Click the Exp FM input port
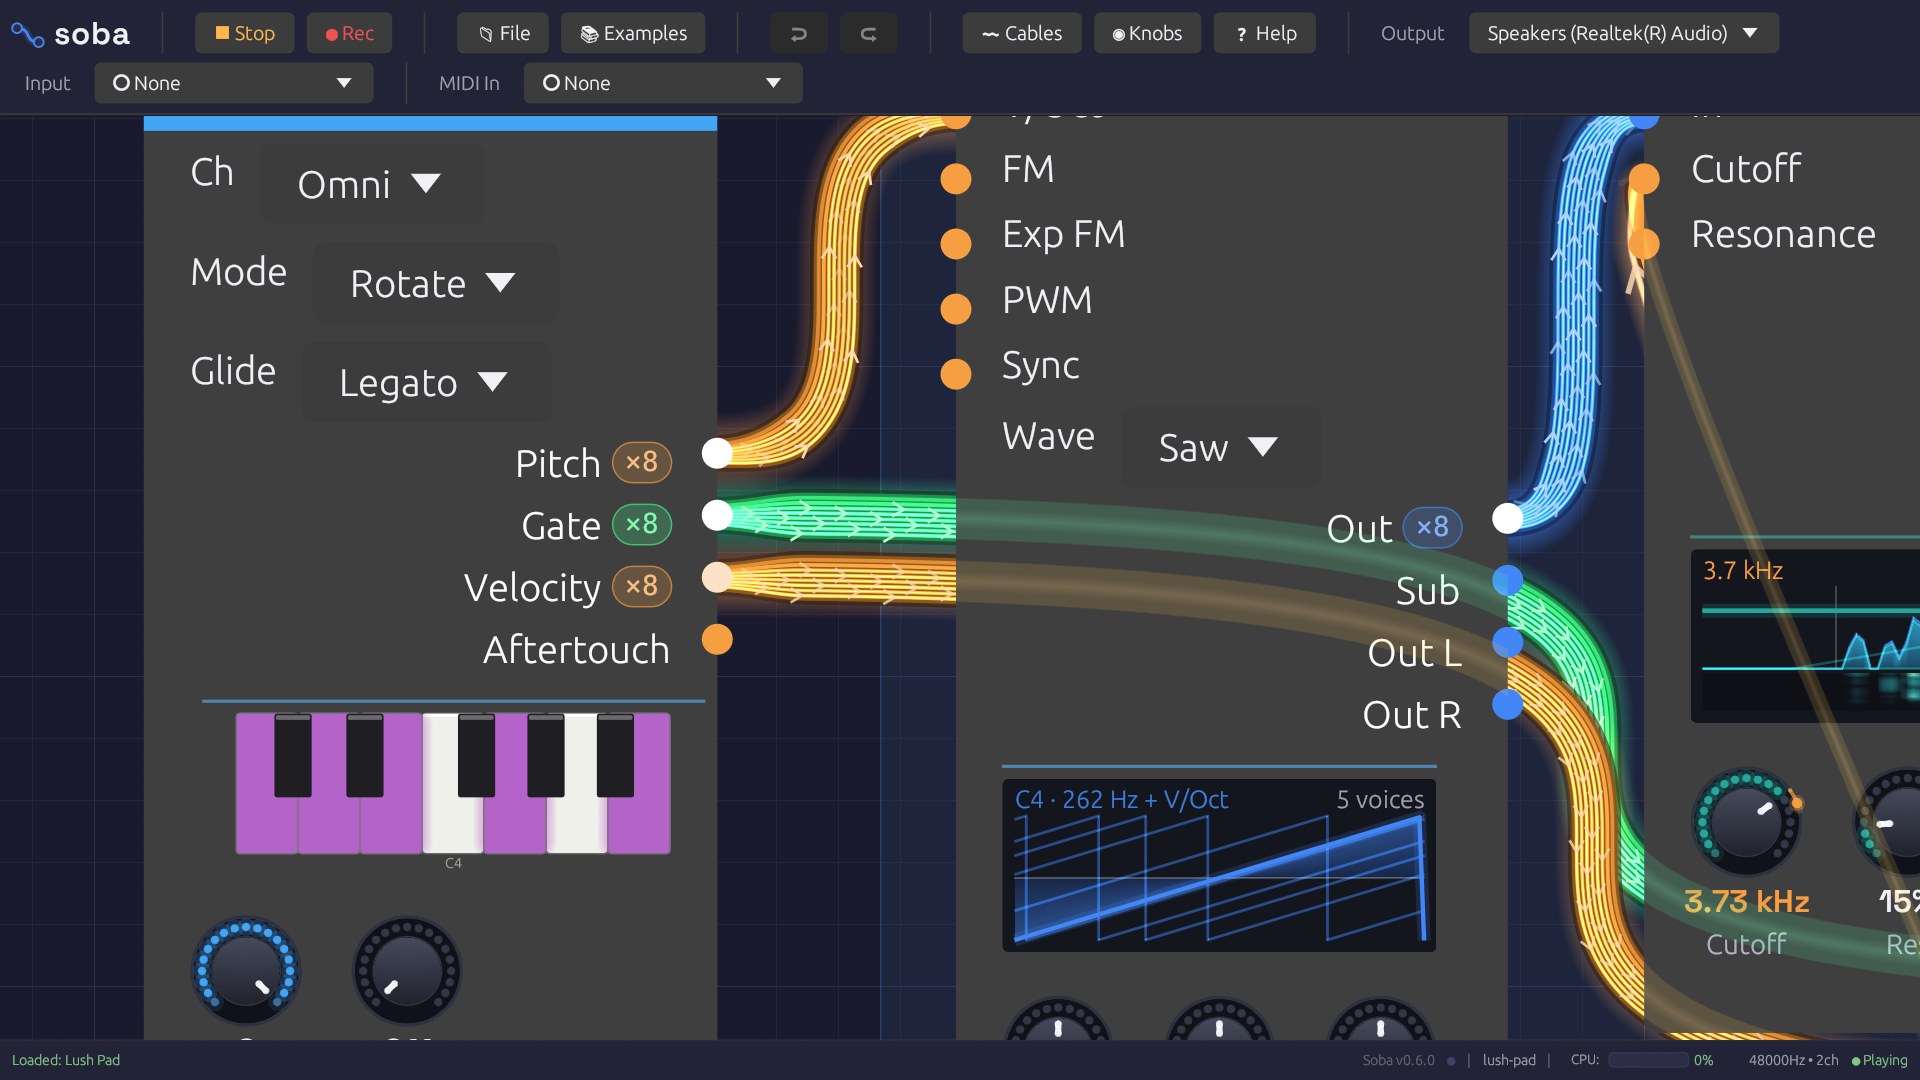 956,244
